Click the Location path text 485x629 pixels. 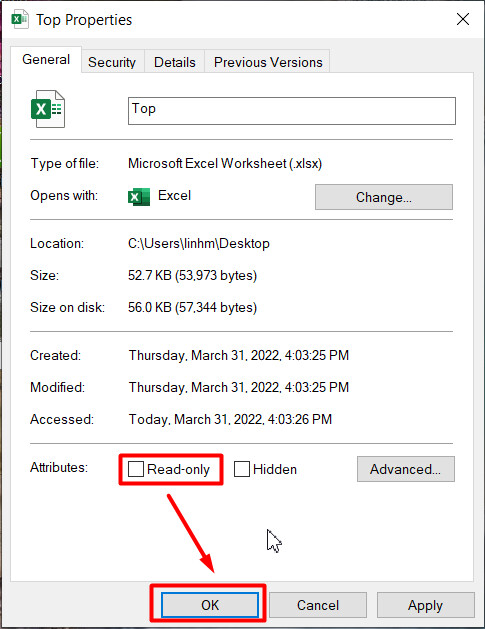(199, 243)
